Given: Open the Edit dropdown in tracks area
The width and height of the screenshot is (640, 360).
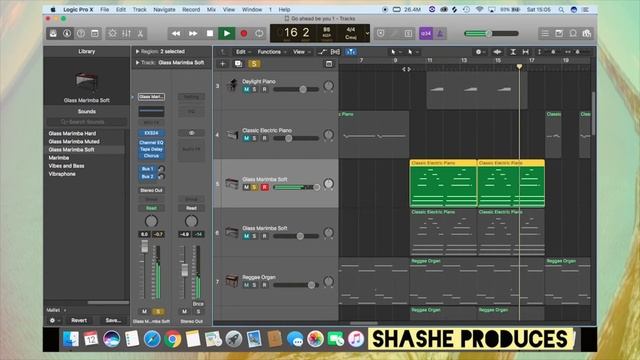Looking at the screenshot, I should click(x=243, y=52).
